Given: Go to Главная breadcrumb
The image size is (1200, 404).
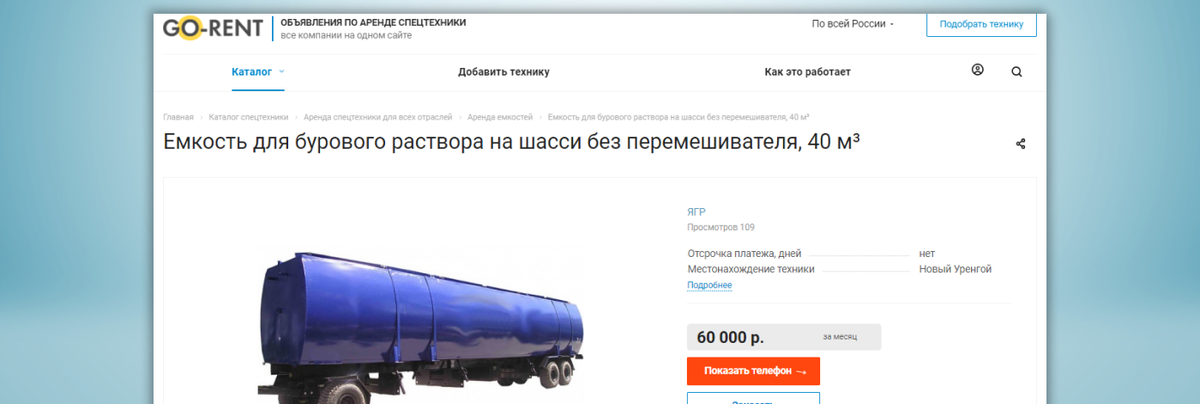Looking at the screenshot, I should (x=179, y=117).
